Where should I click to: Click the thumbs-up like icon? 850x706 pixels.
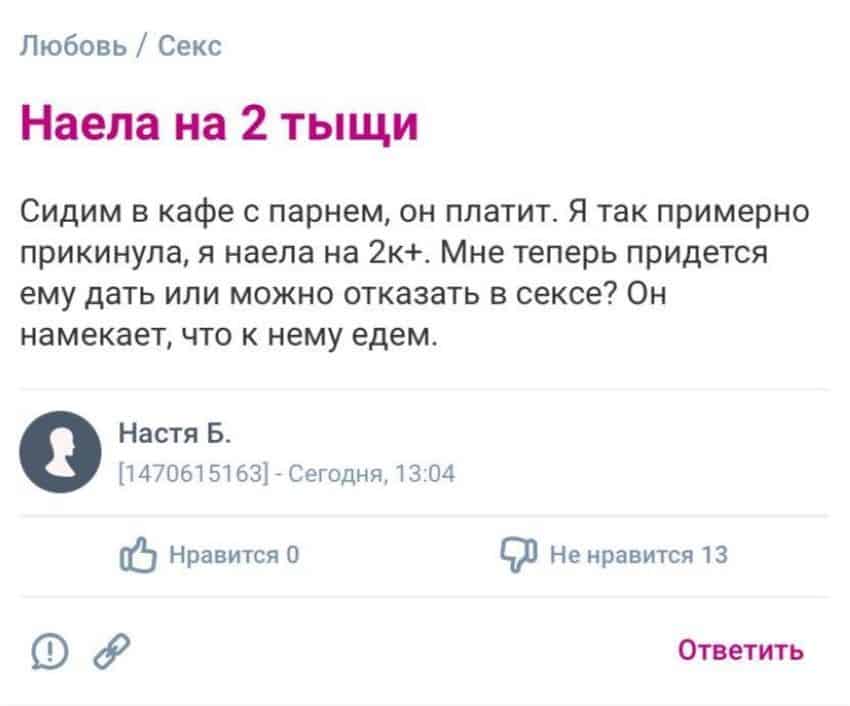click(138, 555)
